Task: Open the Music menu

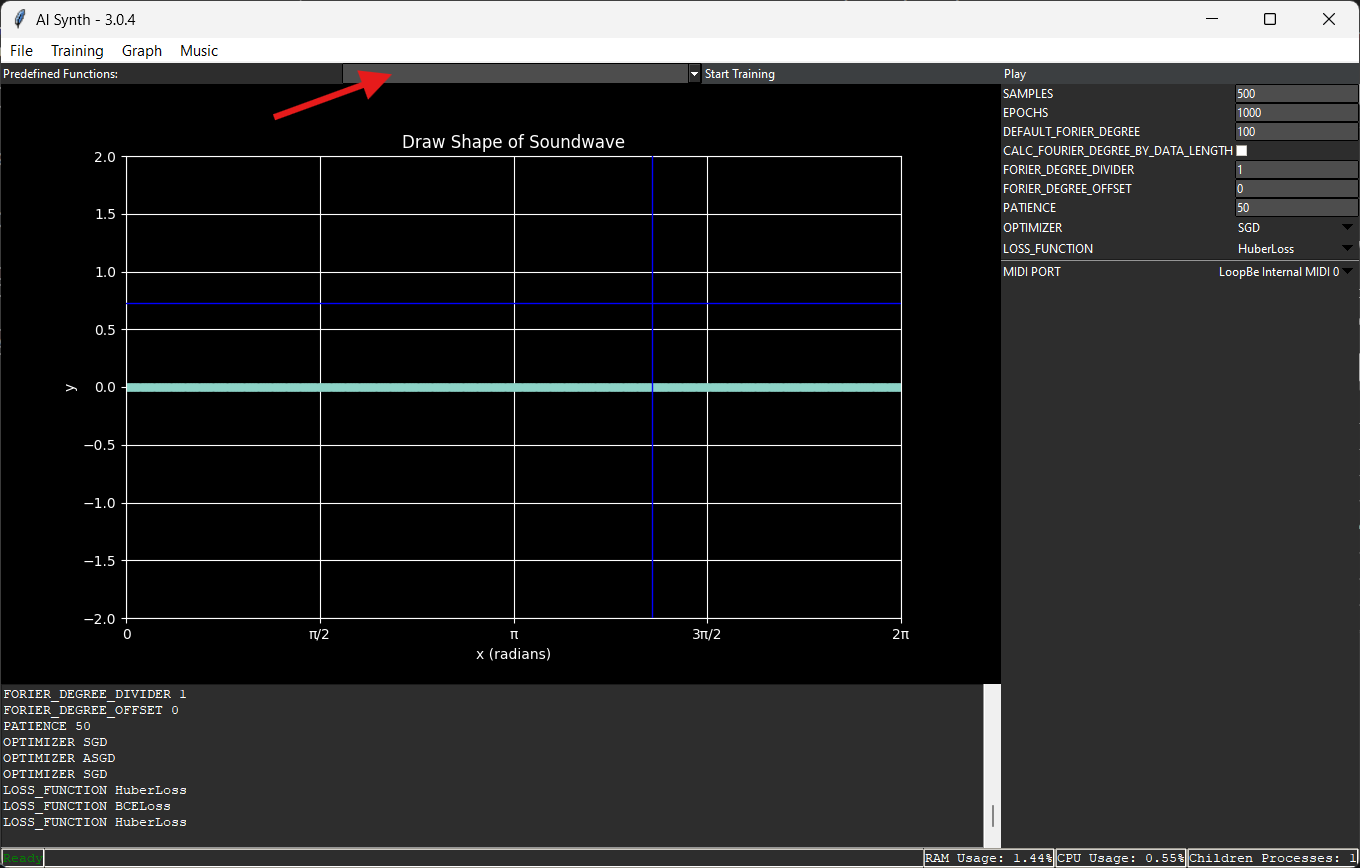Action: click(199, 51)
